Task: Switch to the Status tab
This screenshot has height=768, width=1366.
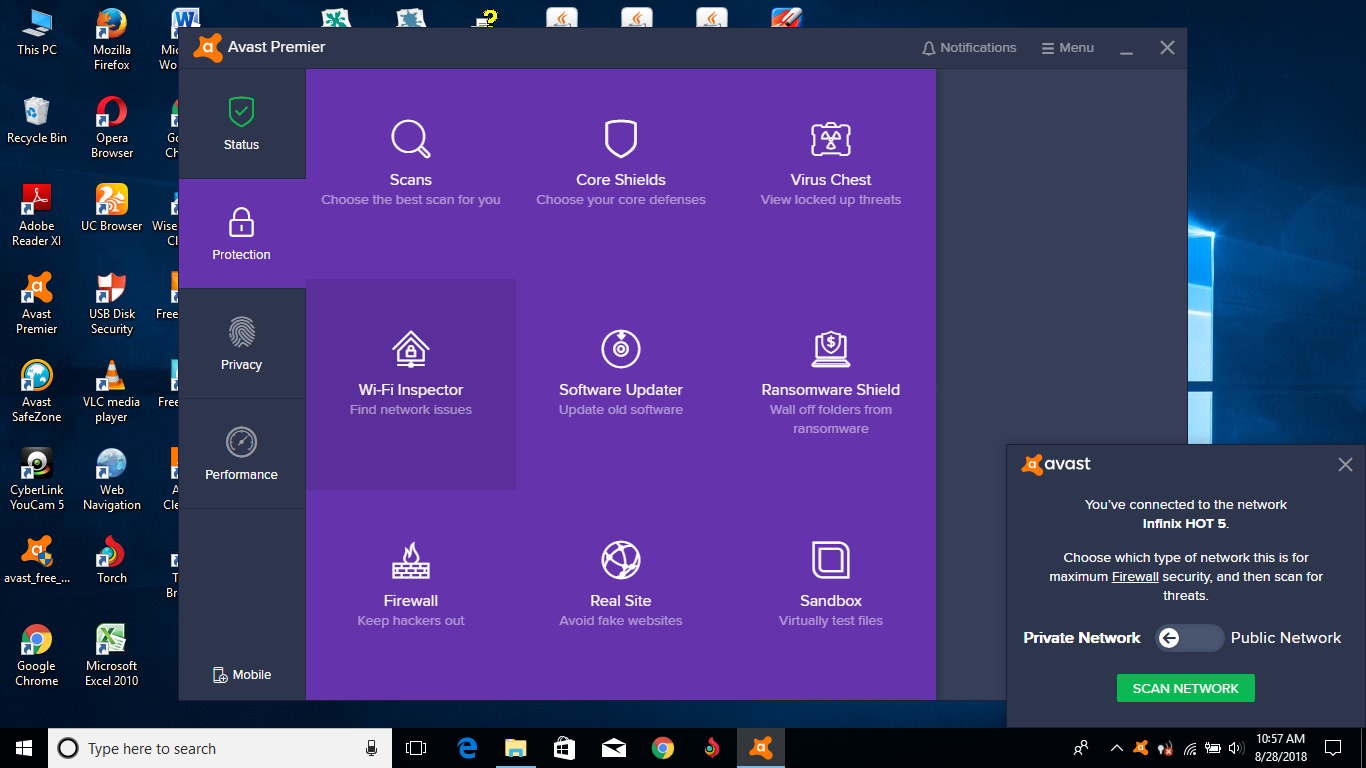Action: 242,124
